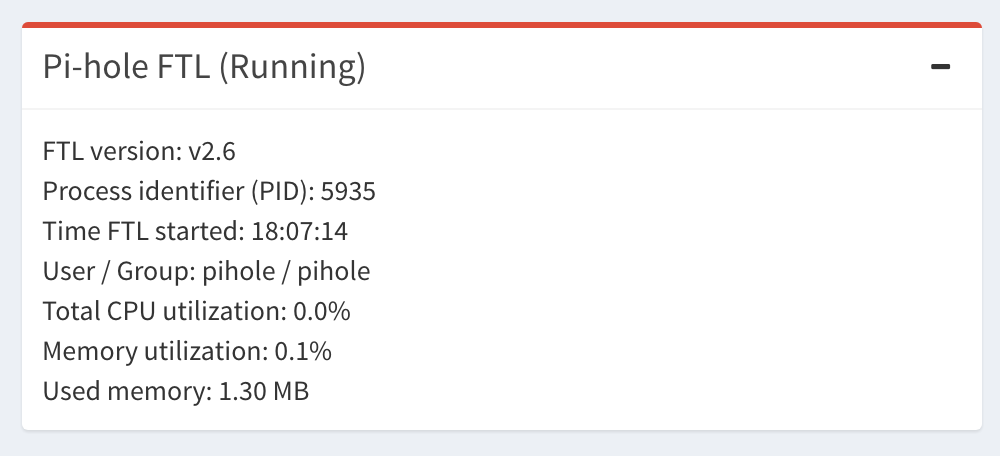Click the red top border of the panel
1000x456 pixels.
coord(500,24)
